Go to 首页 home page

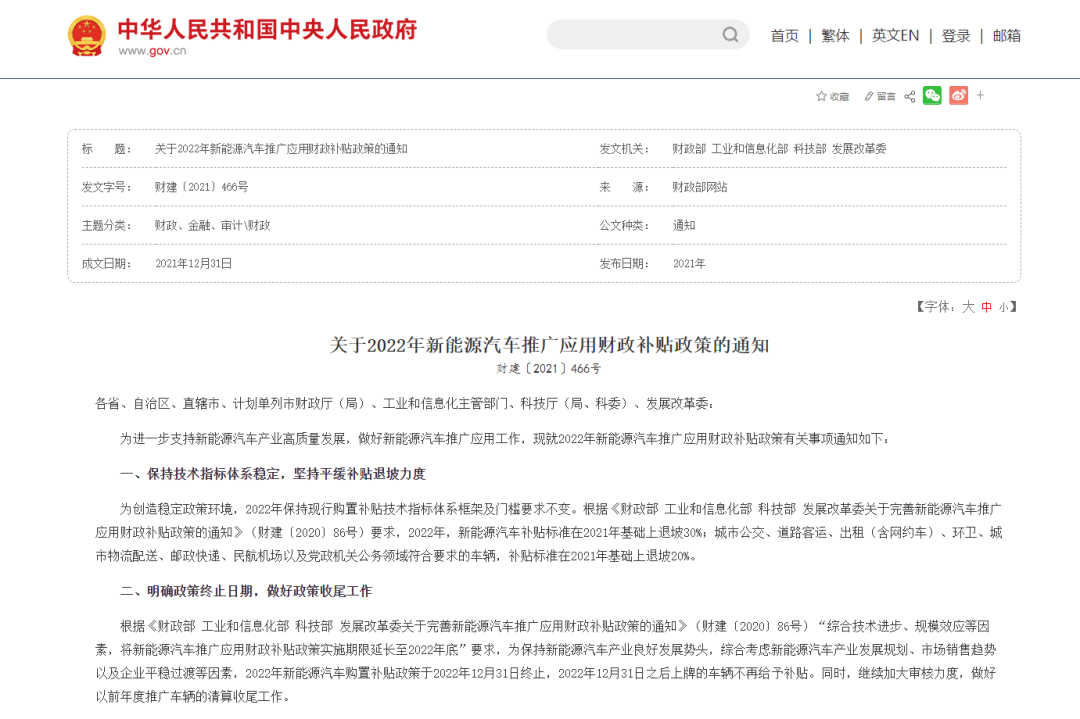click(x=784, y=35)
